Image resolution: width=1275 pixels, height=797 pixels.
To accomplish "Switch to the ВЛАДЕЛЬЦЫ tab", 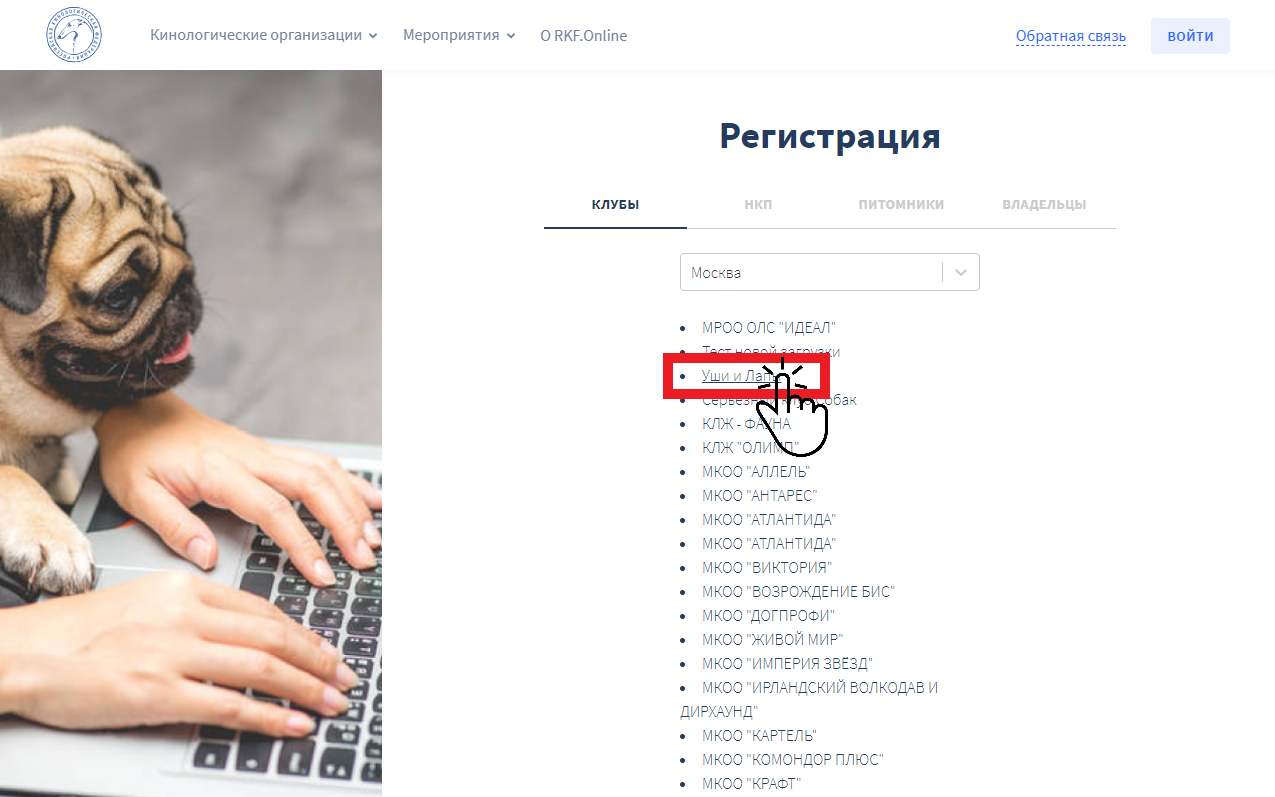I will [1044, 204].
